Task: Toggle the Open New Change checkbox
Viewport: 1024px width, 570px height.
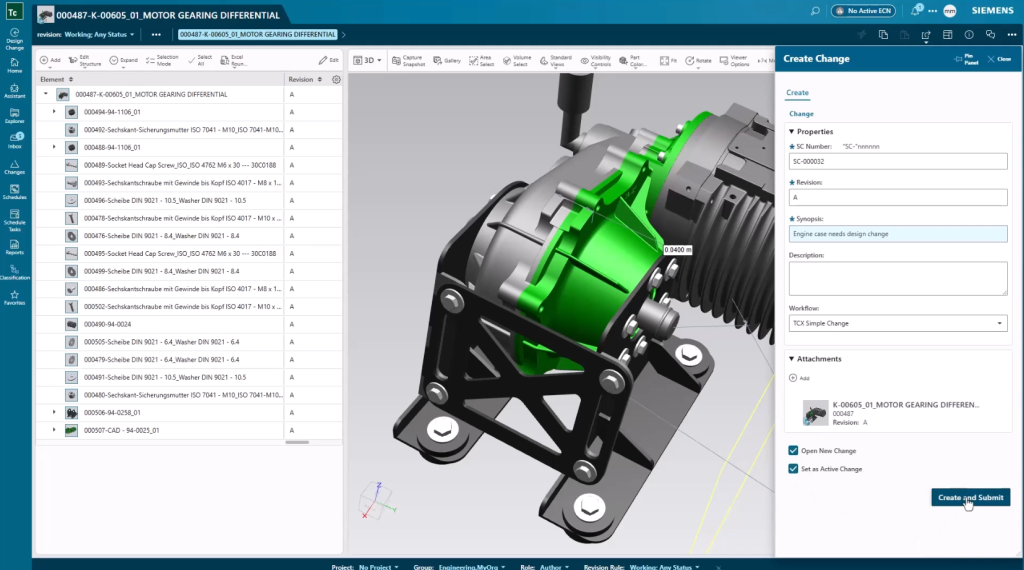Action: click(793, 451)
